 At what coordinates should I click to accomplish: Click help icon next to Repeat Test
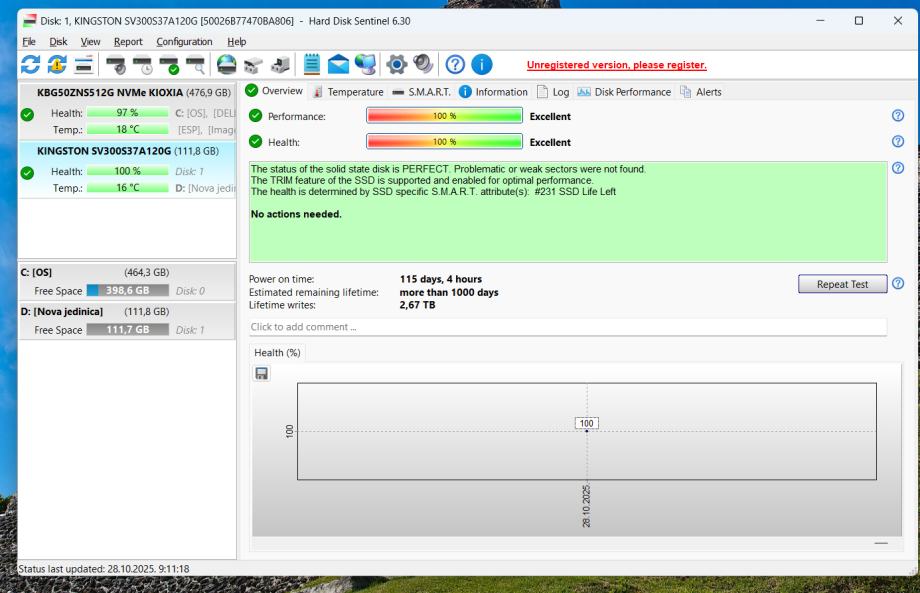(897, 284)
